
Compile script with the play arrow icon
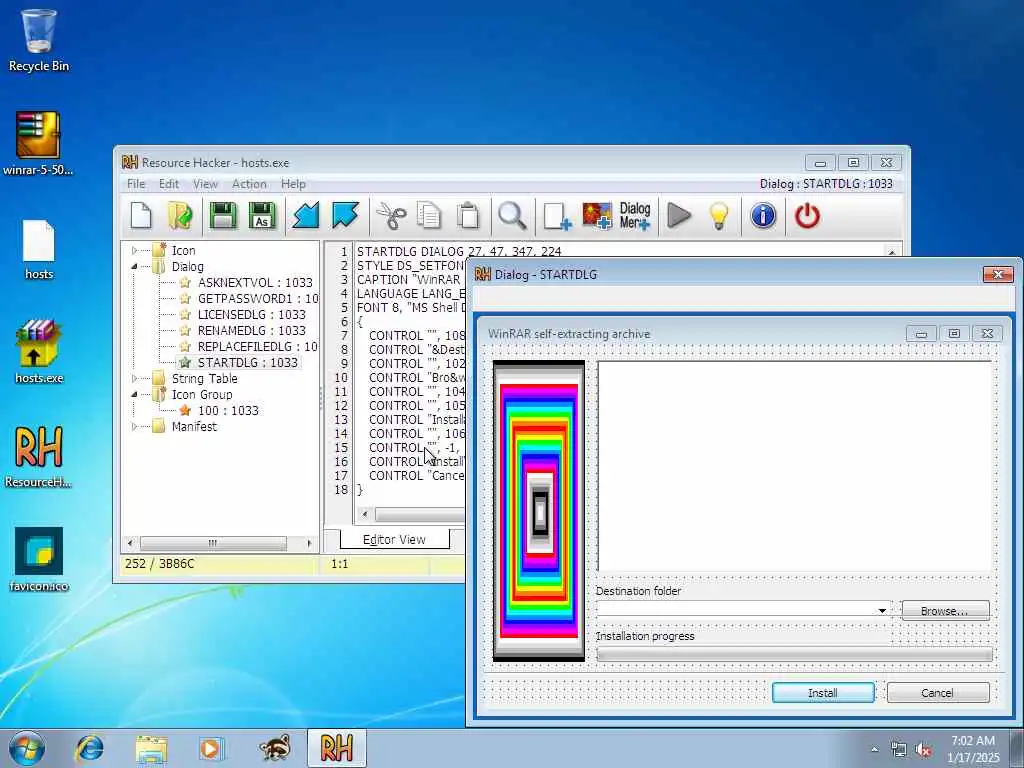(679, 216)
